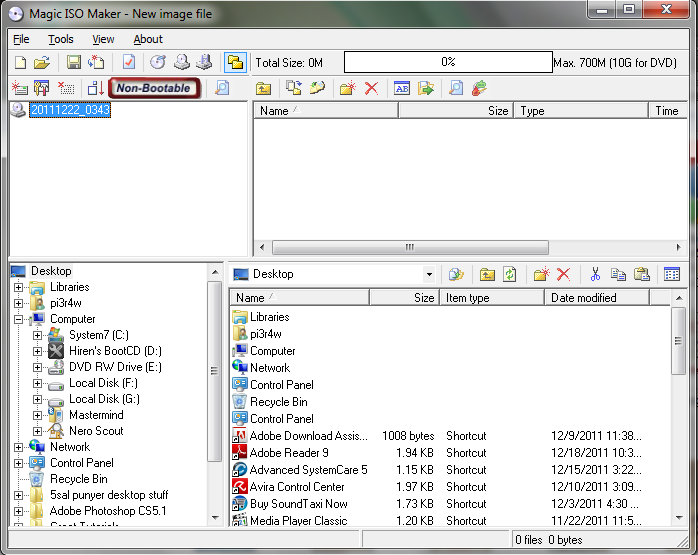The height and width of the screenshot is (555, 698).
Task: Click the rightmost image toolbar icon
Action: click(479, 88)
